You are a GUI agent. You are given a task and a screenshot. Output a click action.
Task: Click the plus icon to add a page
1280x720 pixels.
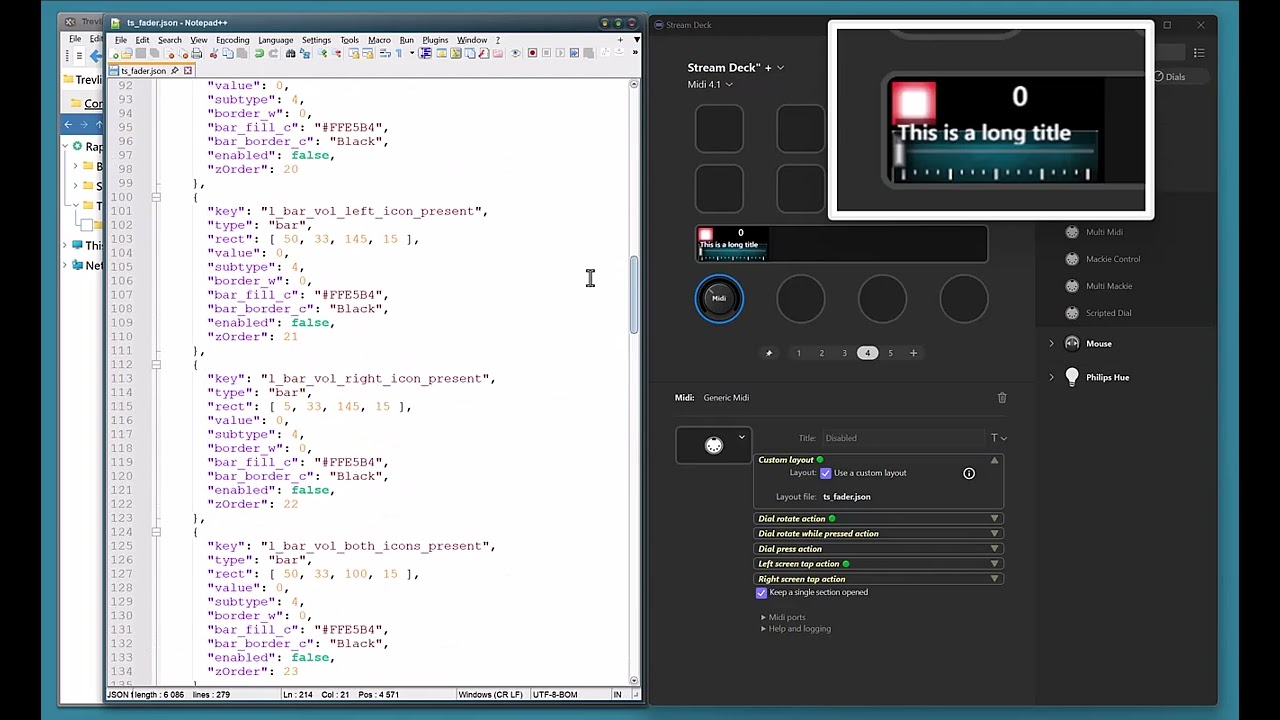(913, 353)
